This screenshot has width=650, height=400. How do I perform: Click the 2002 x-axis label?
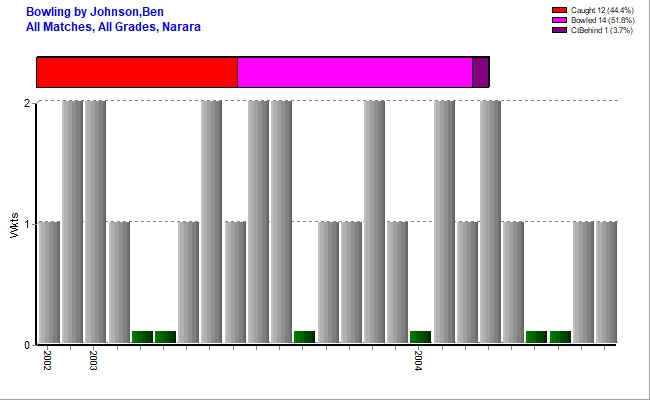coord(47,360)
